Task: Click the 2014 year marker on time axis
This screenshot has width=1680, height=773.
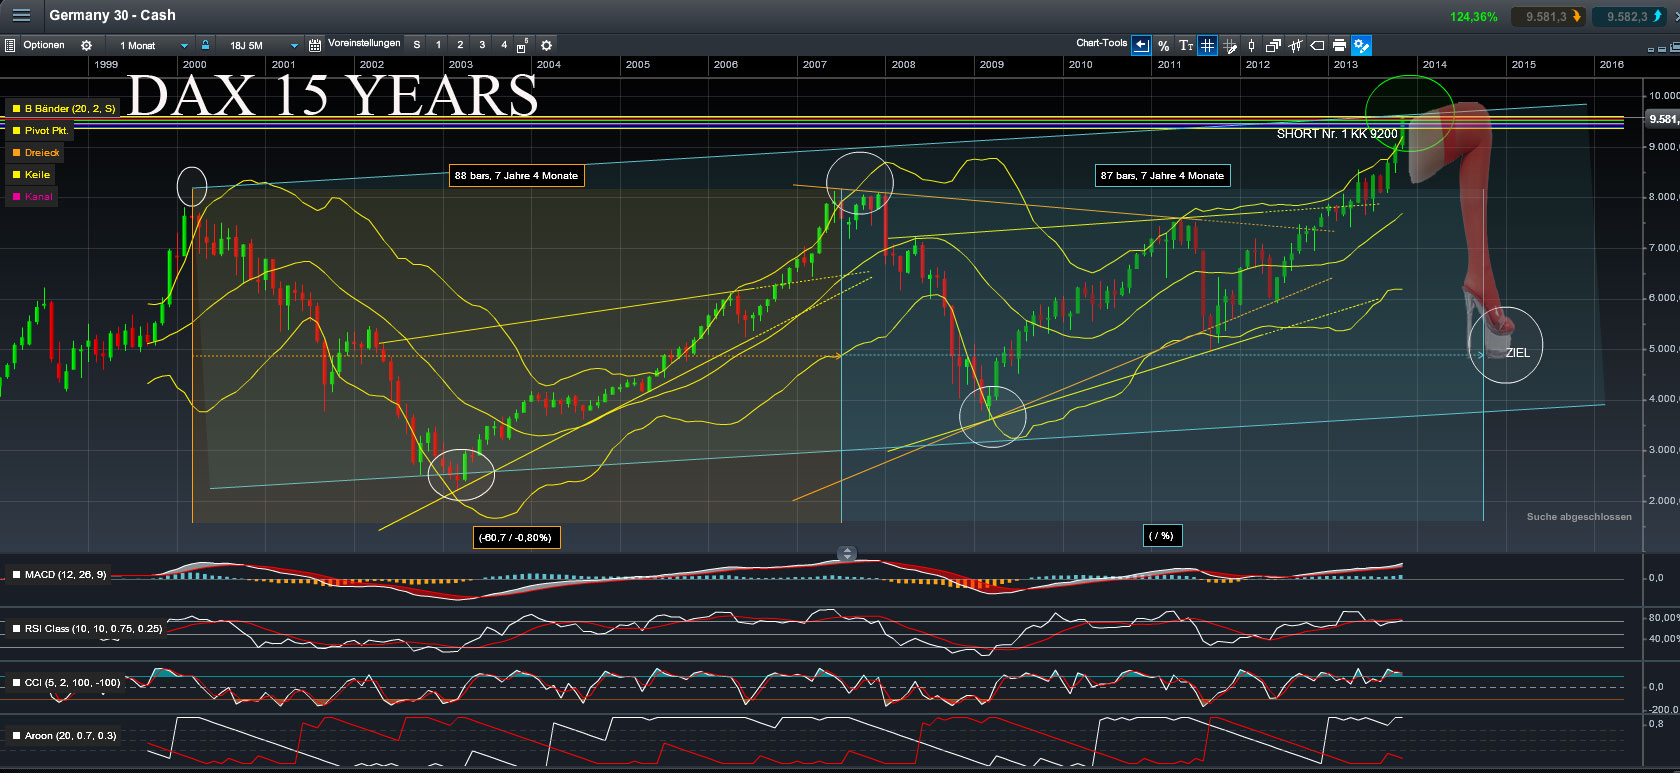Action: pos(1435,64)
